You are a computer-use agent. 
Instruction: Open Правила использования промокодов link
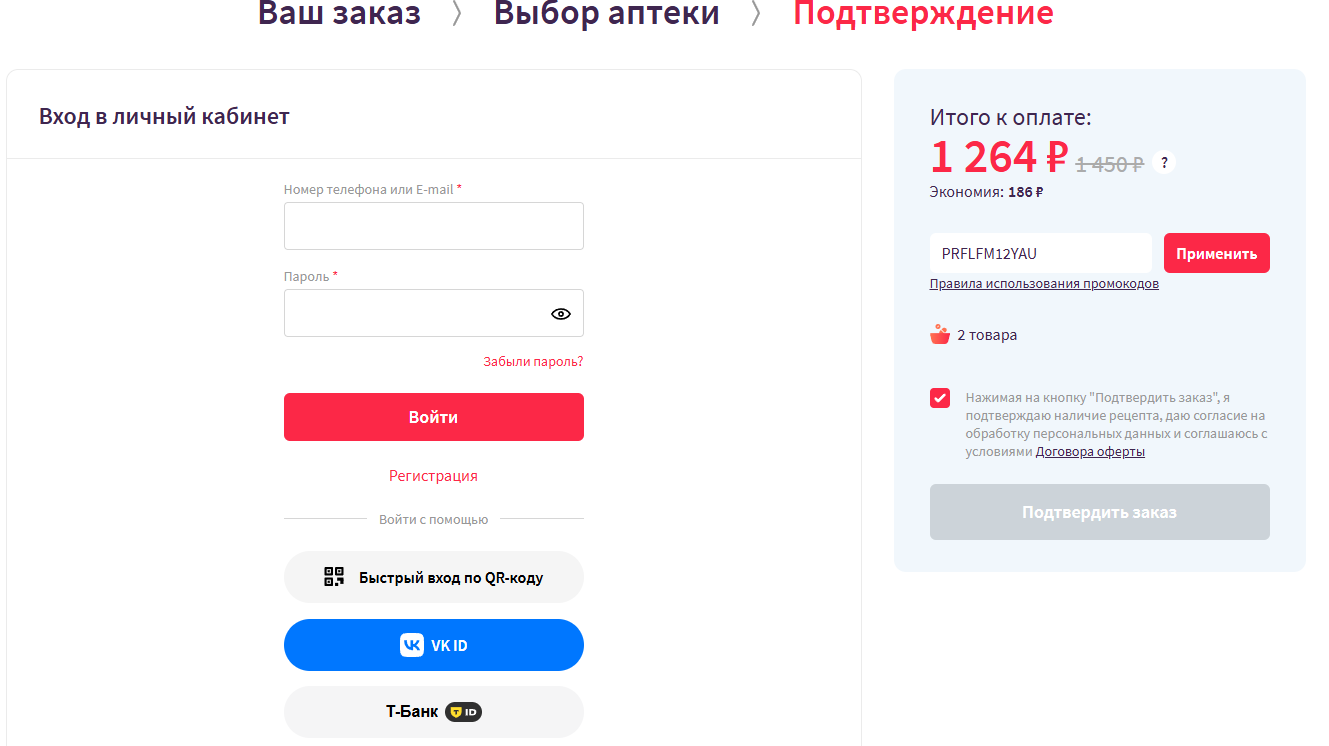[1044, 284]
